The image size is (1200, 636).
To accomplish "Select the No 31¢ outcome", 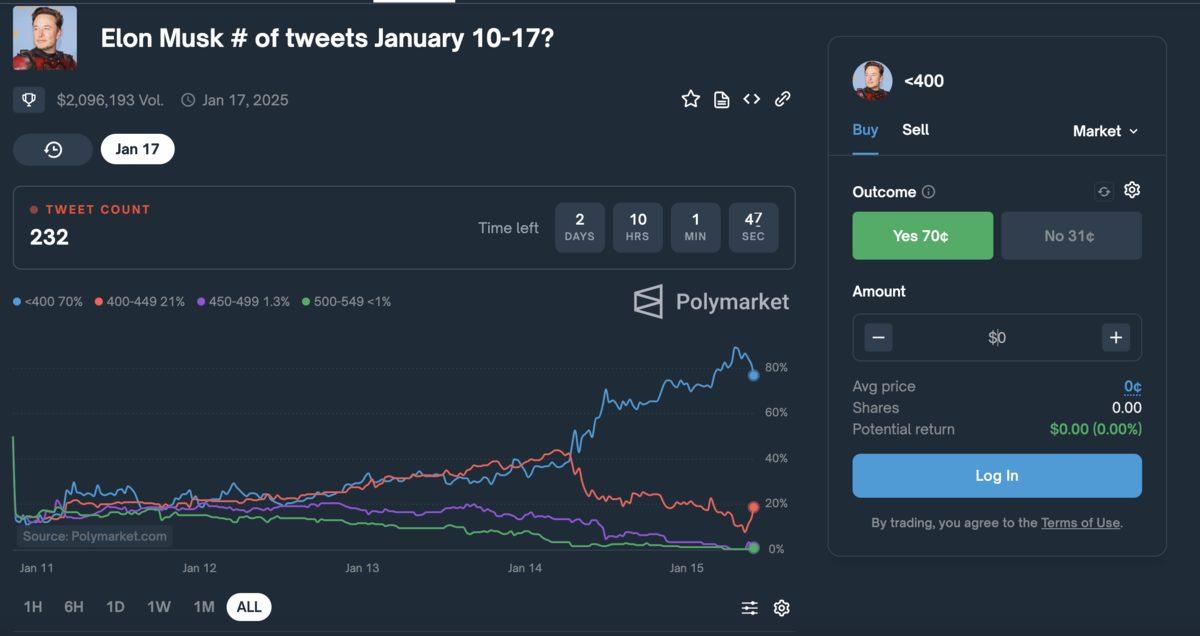I will (1071, 236).
